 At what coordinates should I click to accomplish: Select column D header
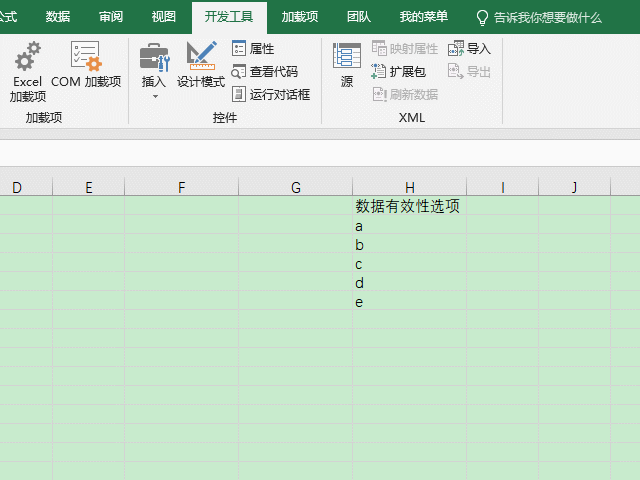click(26, 187)
